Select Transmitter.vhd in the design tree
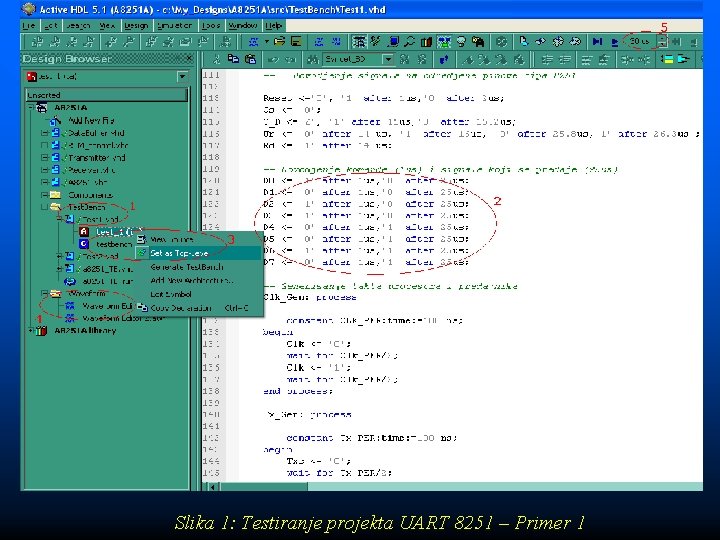This screenshot has width=720, height=540. [x=97, y=158]
